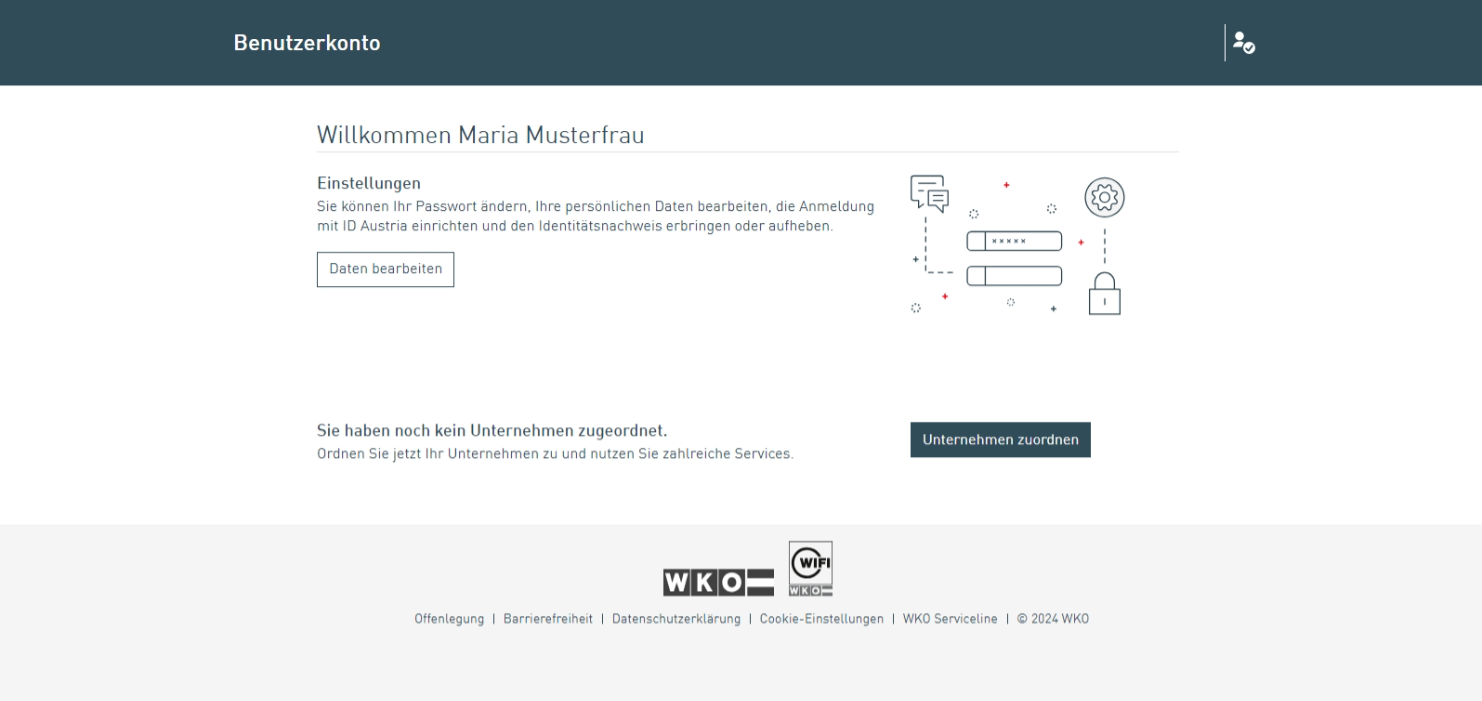Open the Barrierefreiheit footer link
The width and height of the screenshot is (1482, 701).
tap(548, 619)
